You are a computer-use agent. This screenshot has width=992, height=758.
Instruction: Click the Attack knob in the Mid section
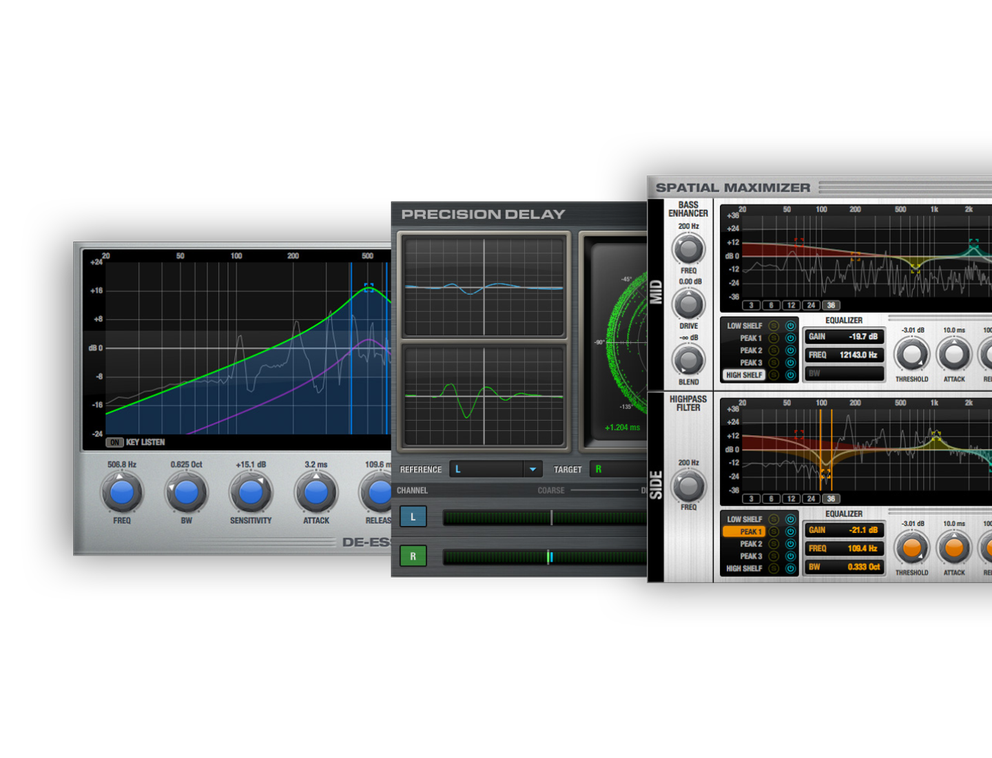coord(952,355)
